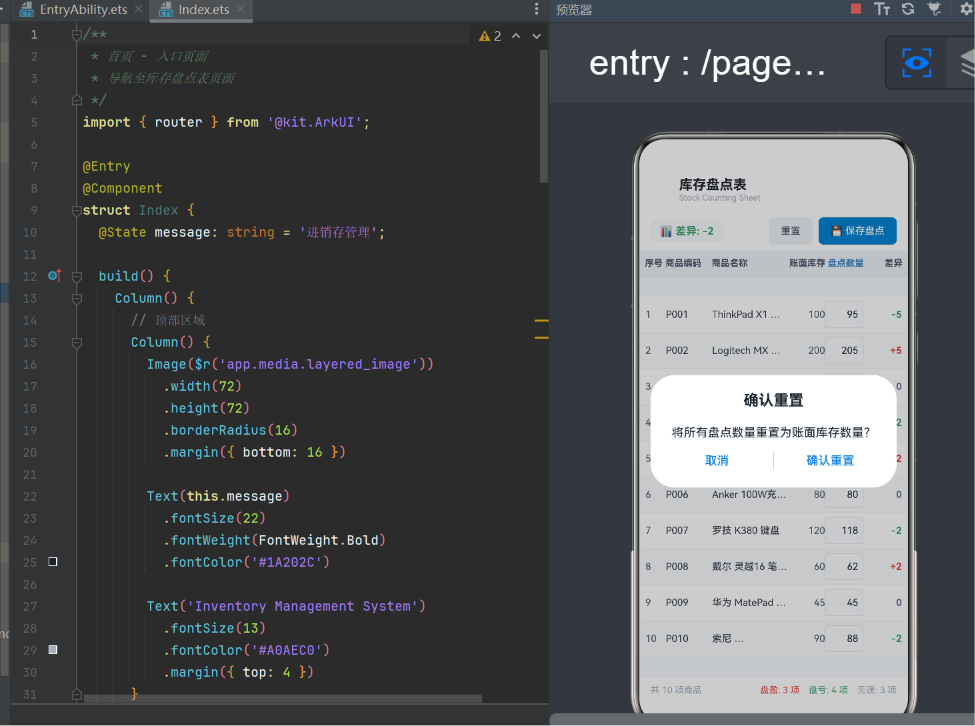975x726 pixels.
Task: Open previewer settings gear
Action: pyautogui.click(x=966, y=9)
